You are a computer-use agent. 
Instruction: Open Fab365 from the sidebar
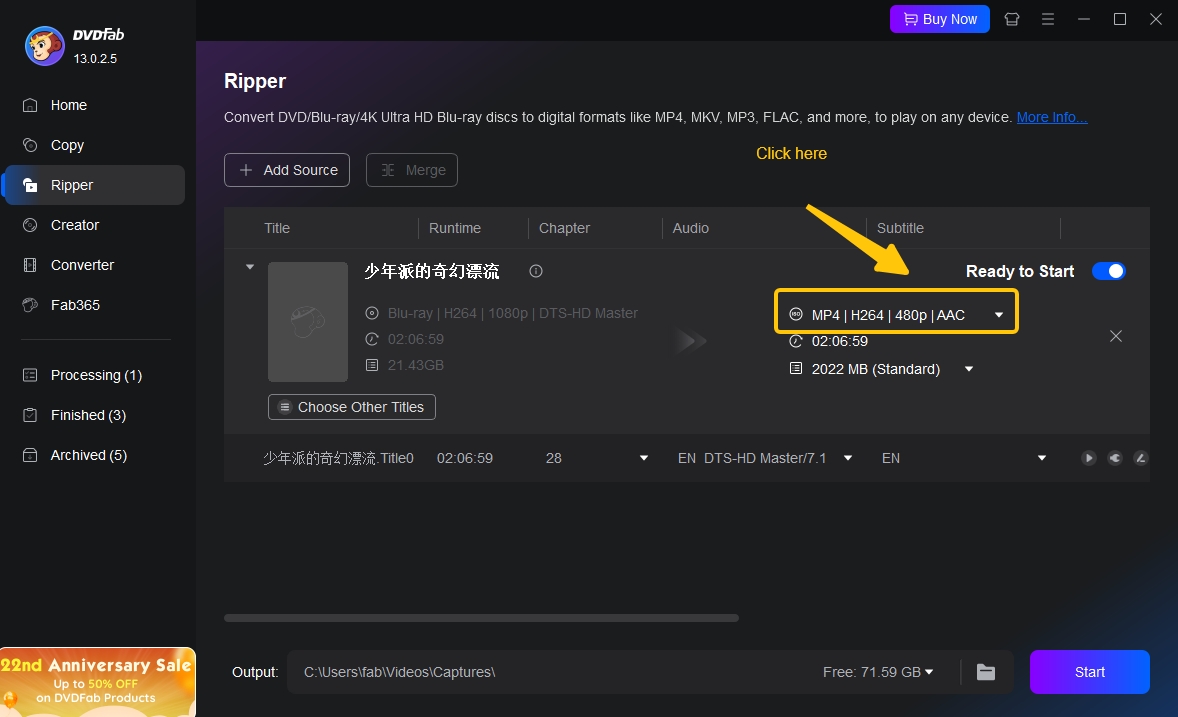pyautogui.click(x=74, y=305)
